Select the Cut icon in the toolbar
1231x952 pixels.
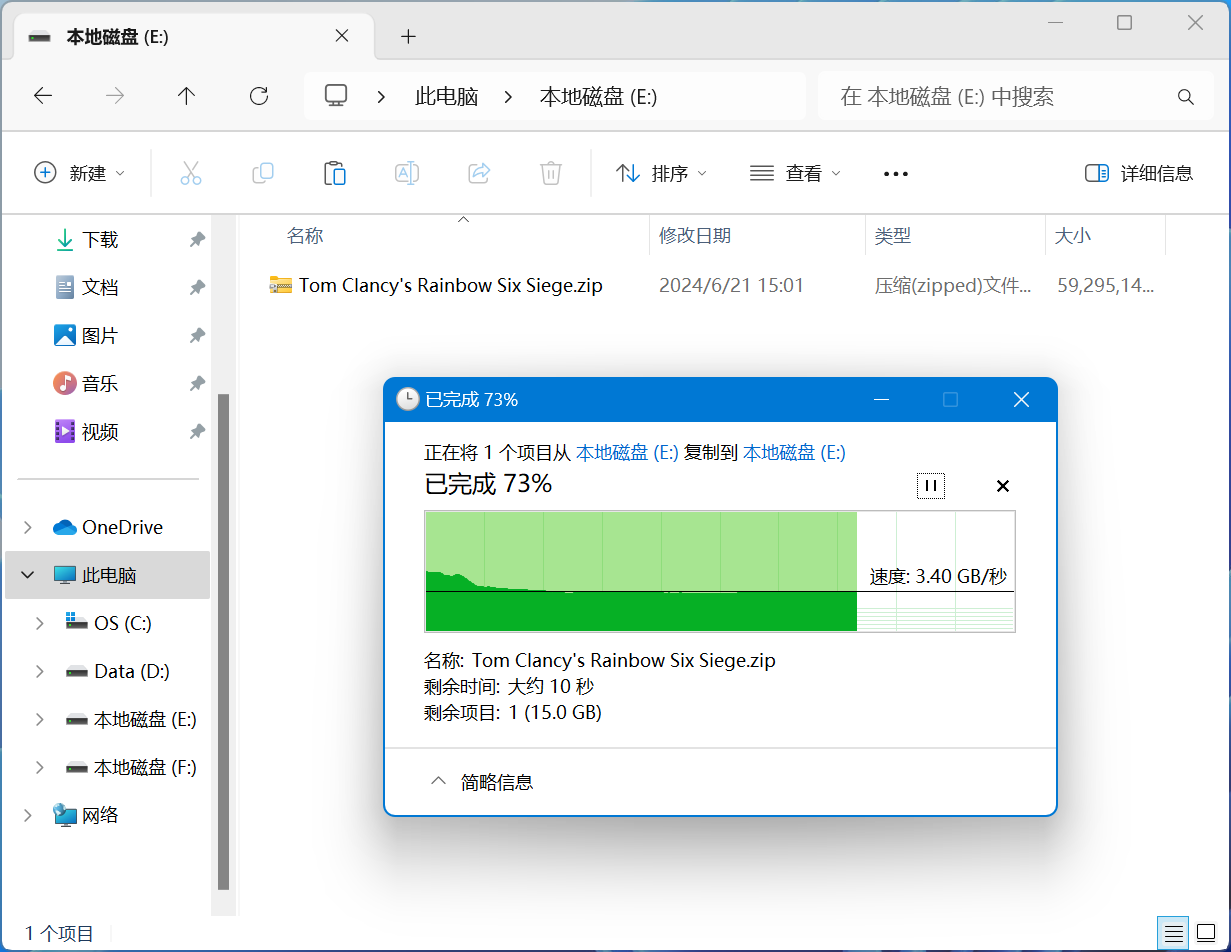coord(191,172)
